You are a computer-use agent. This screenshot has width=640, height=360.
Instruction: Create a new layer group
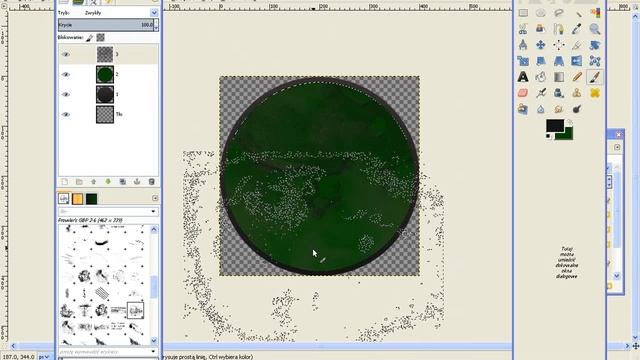pyautogui.click(x=79, y=182)
